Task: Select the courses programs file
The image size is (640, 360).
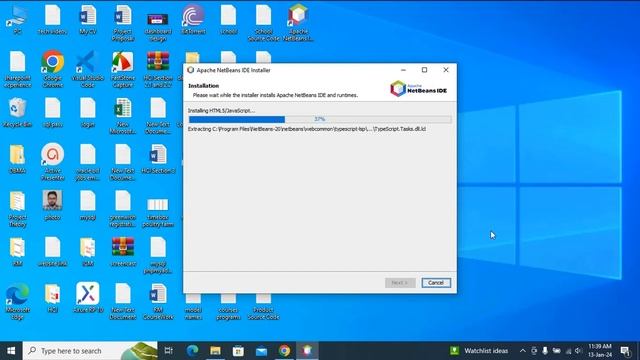Action: [x=228, y=308]
